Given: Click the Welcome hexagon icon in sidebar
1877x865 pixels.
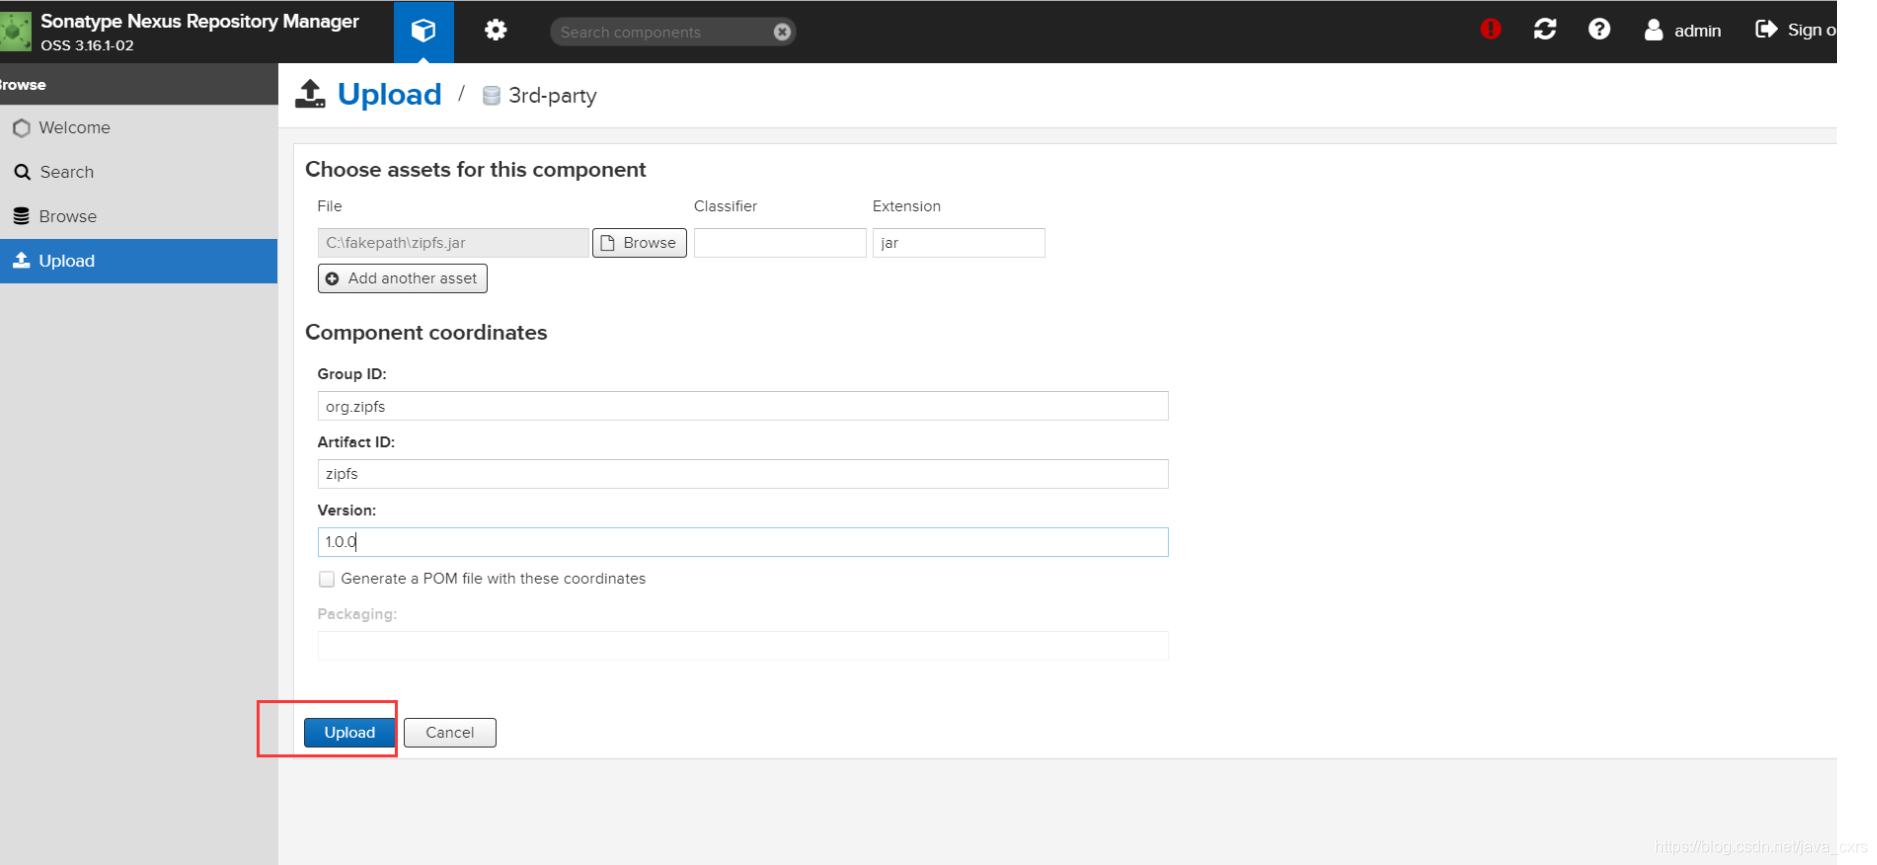Looking at the screenshot, I should (x=21, y=128).
